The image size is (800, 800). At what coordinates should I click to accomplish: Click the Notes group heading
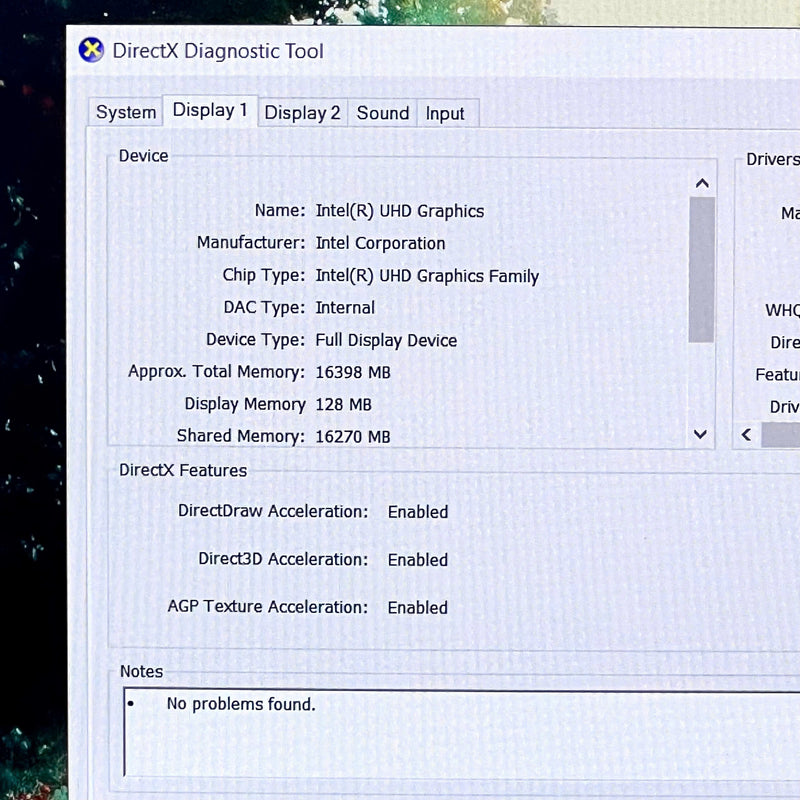[141, 671]
